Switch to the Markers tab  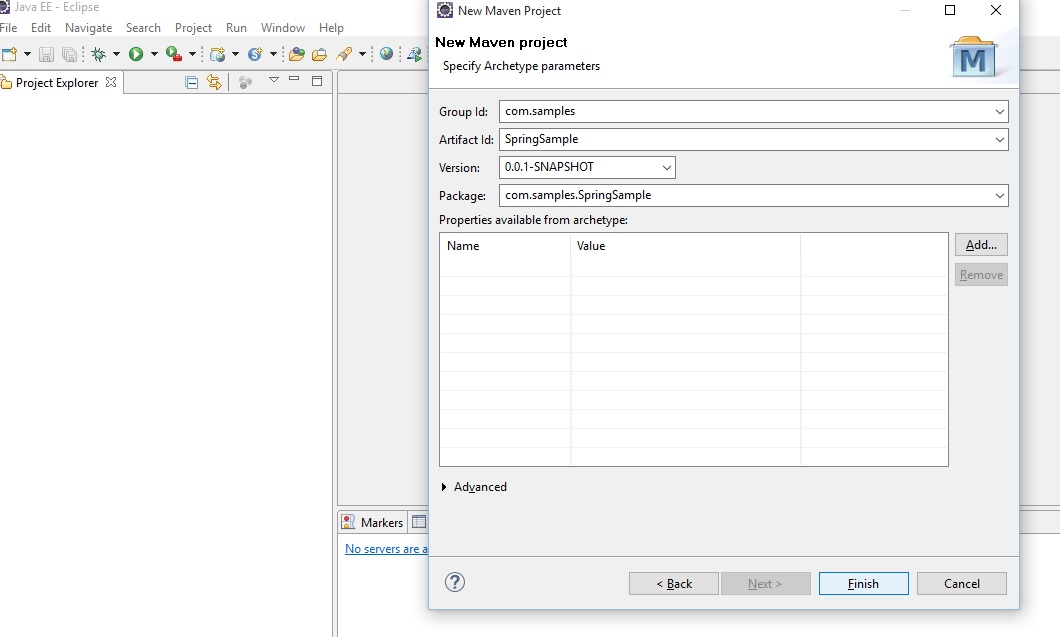coord(373,522)
